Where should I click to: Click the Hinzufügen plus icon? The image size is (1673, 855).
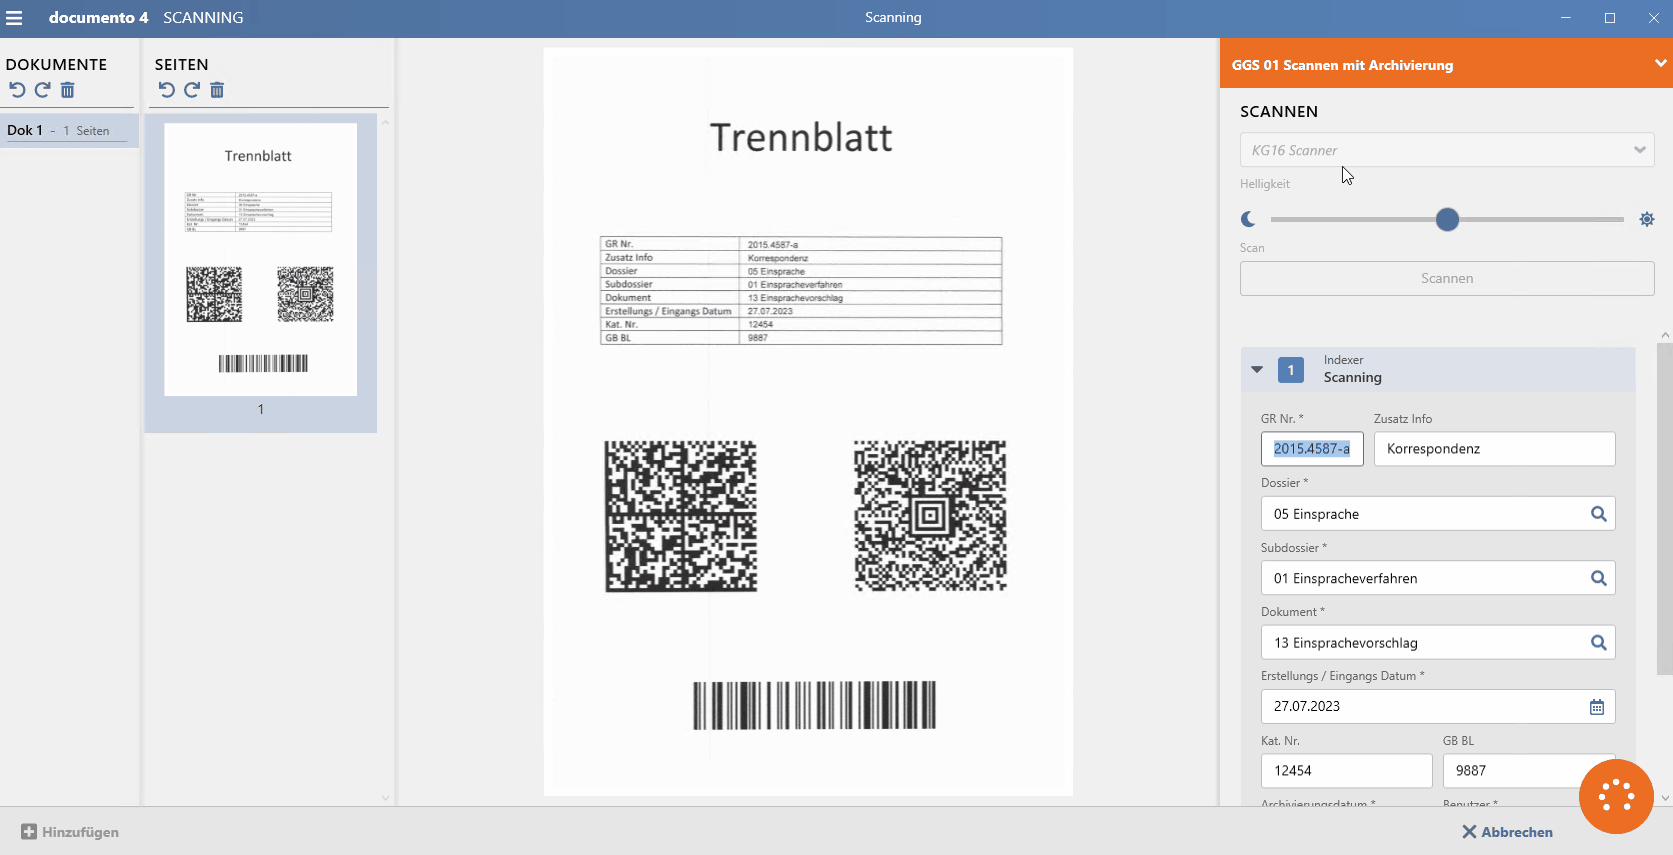[29, 832]
